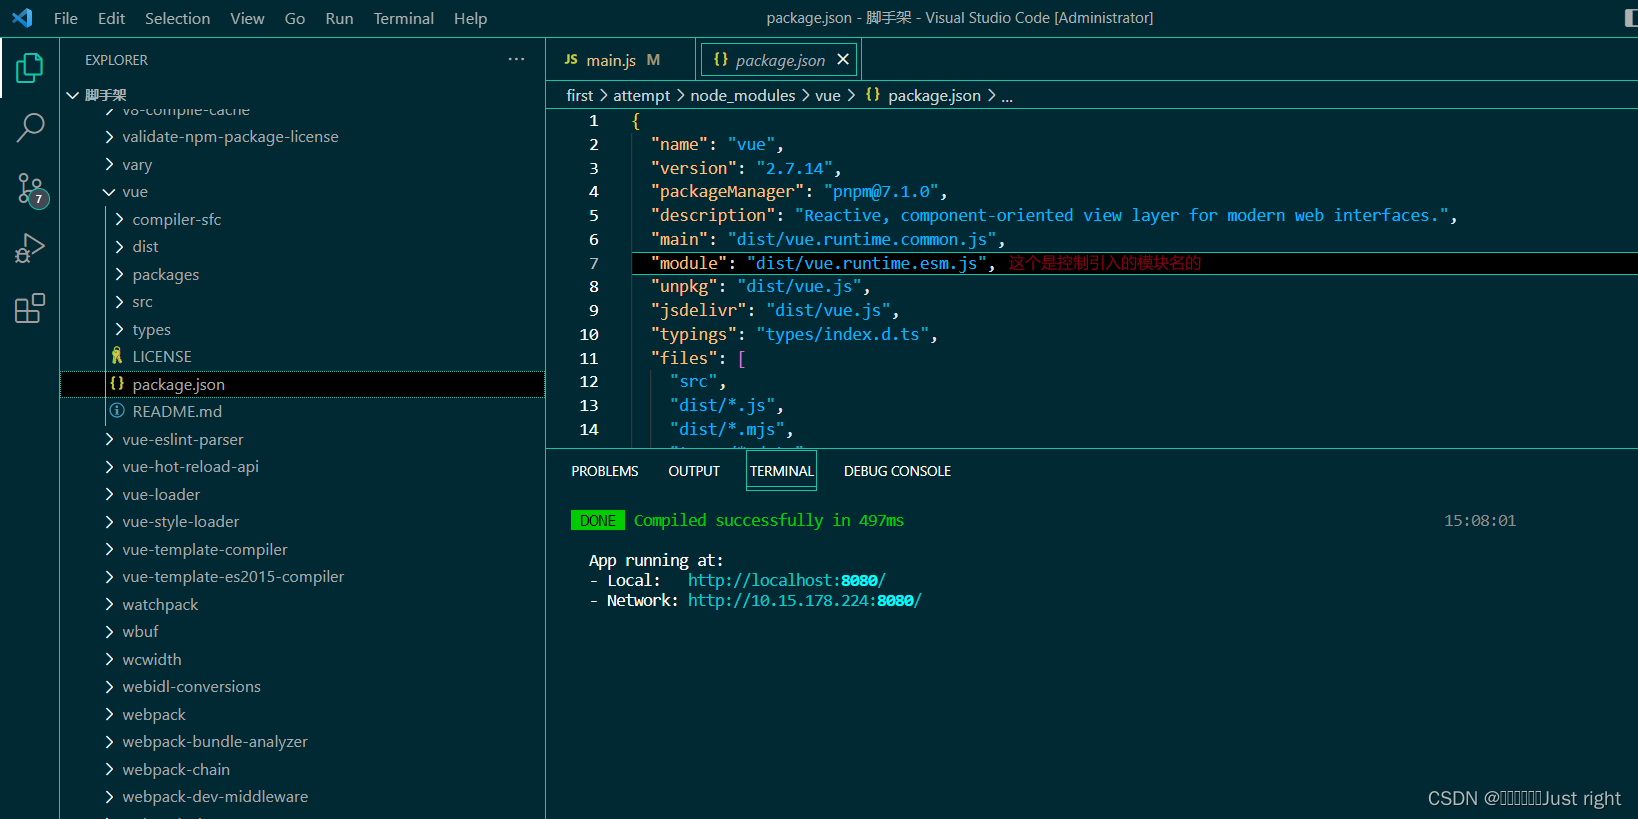1638x819 pixels.
Task: Click the JS icon on main.js tab
Action: coord(571,60)
